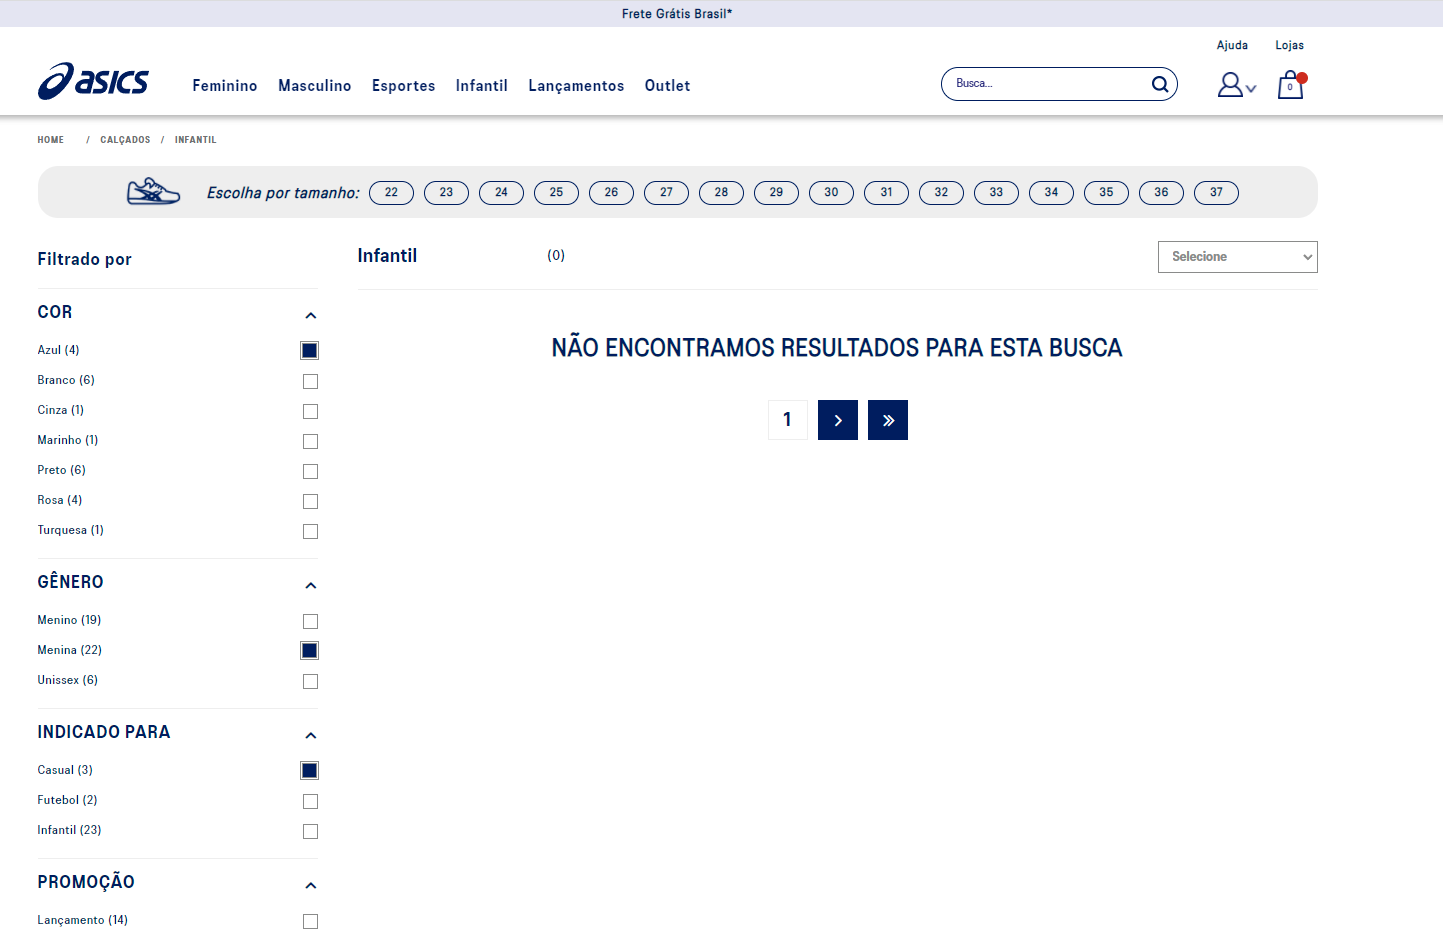Screen dimensions: 1443x936
Task: Check the Rosa color filter
Action: [310, 501]
